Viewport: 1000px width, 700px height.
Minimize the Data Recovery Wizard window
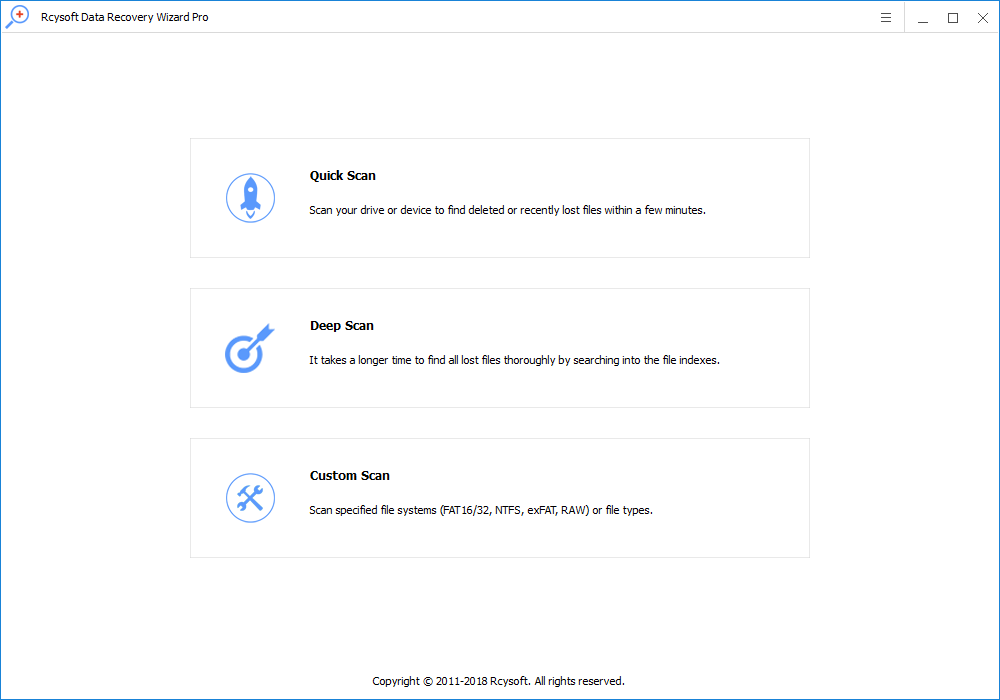pyautogui.click(x=922, y=18)
